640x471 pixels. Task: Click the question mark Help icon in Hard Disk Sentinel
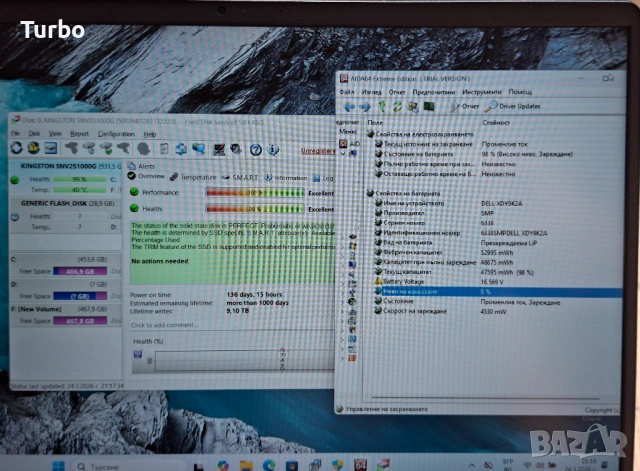(x=256, y=150)
